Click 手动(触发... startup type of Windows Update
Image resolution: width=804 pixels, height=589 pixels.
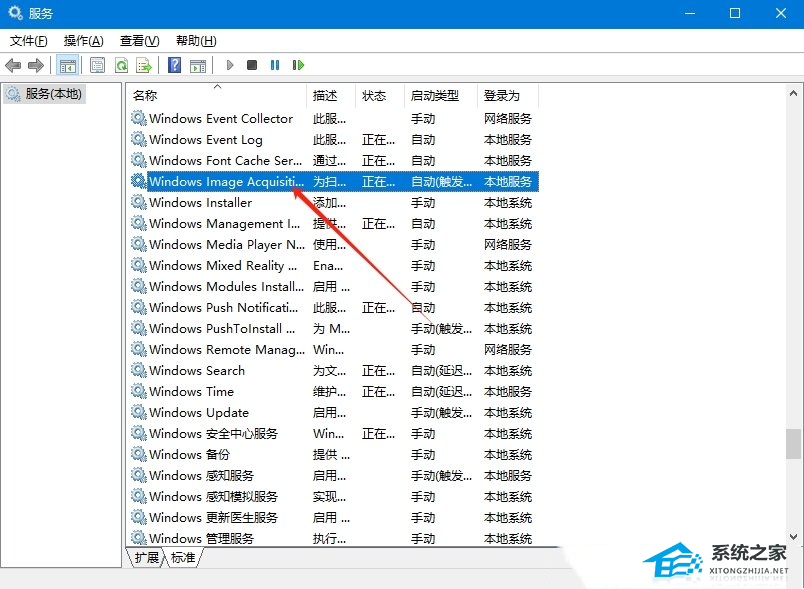click(441, 413)
